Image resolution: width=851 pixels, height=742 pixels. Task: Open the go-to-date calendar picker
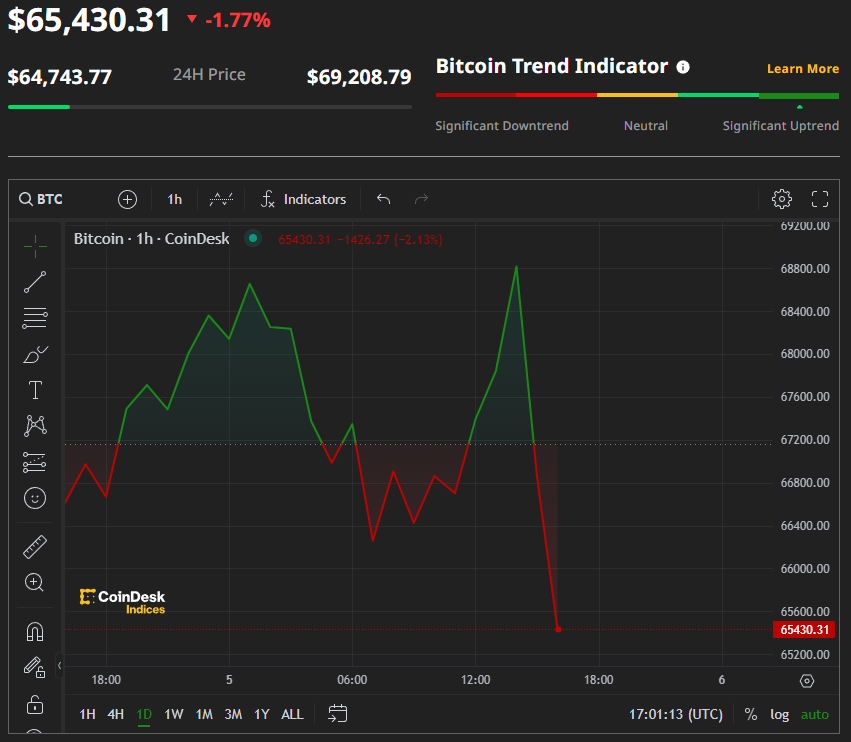[x=337, y=714]
